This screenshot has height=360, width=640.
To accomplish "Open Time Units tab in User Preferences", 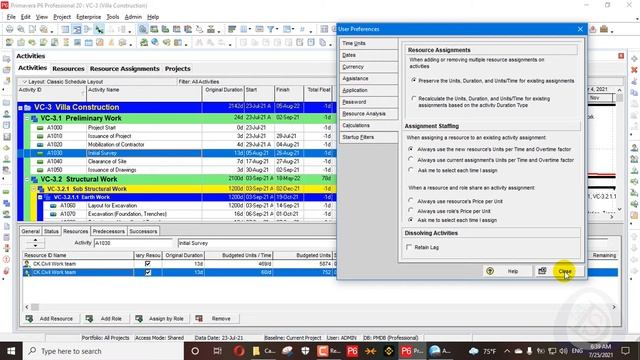I will click(368, 43).
